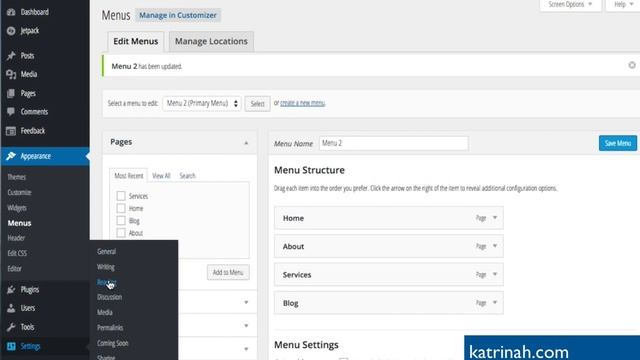Viewport: 640px width, 360px height.
Task: Expand the first collapsed panel below Add to Menu
Action: [246, 302]
